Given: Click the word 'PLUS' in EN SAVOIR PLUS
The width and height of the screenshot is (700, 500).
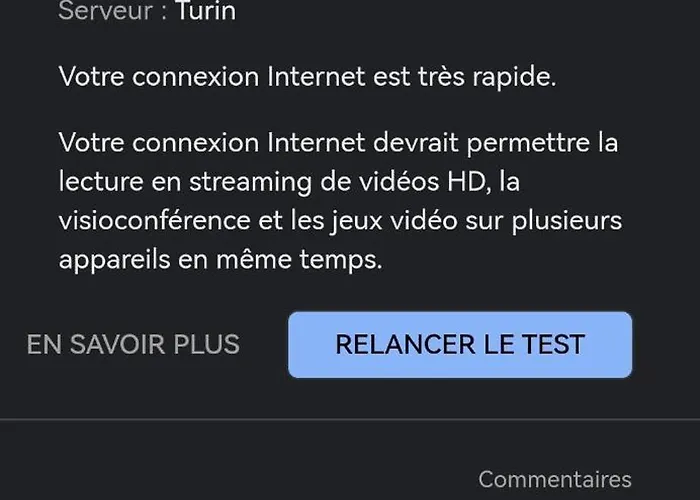Looking at the screenshot, I should point(206,345).
